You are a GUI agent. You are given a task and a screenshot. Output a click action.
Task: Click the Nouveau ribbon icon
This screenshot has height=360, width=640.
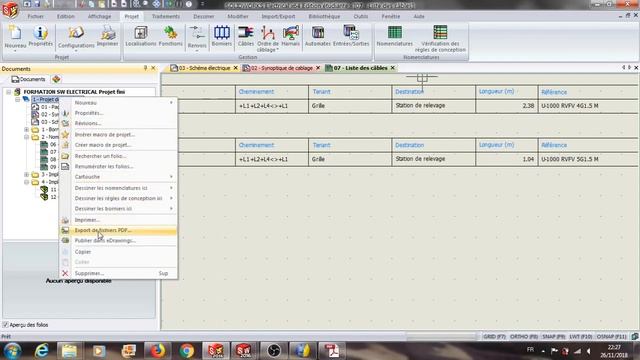(x=15, y=37)
